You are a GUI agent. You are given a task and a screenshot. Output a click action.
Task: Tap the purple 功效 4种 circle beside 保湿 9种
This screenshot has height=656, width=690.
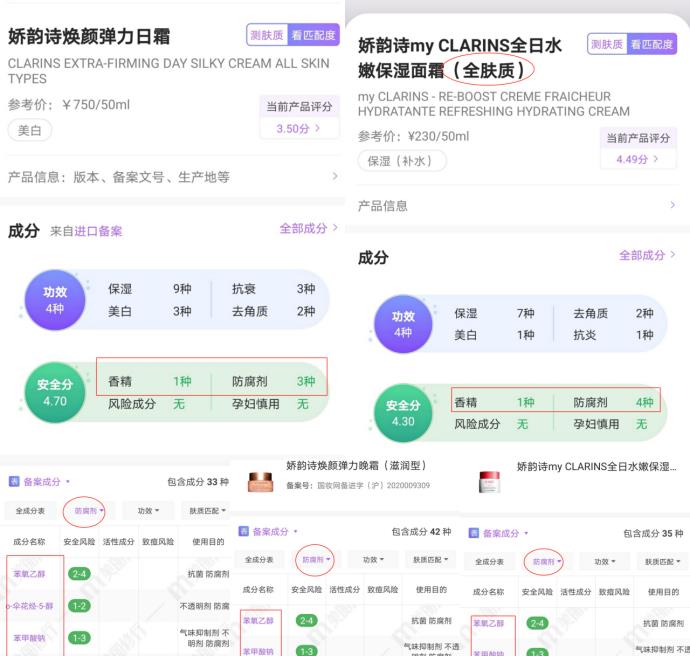pos(55,300)
